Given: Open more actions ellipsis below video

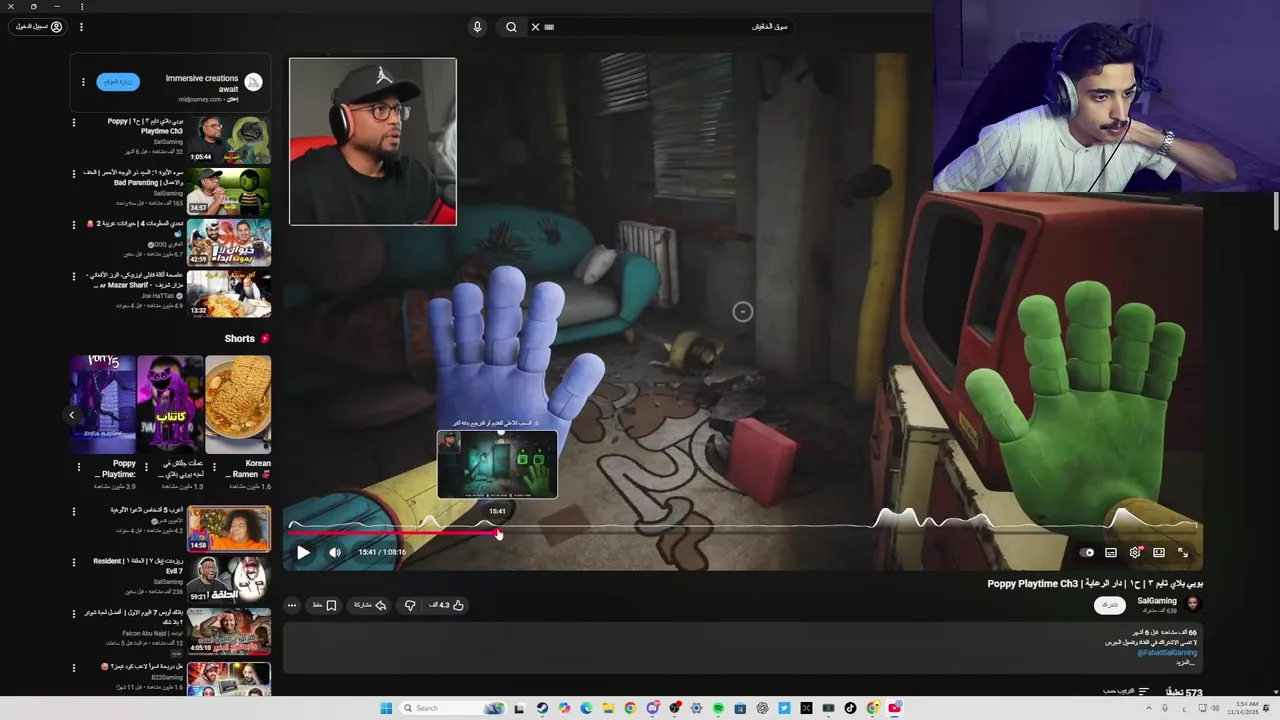Looking at the screenshot, I should (x=292, y=605).
